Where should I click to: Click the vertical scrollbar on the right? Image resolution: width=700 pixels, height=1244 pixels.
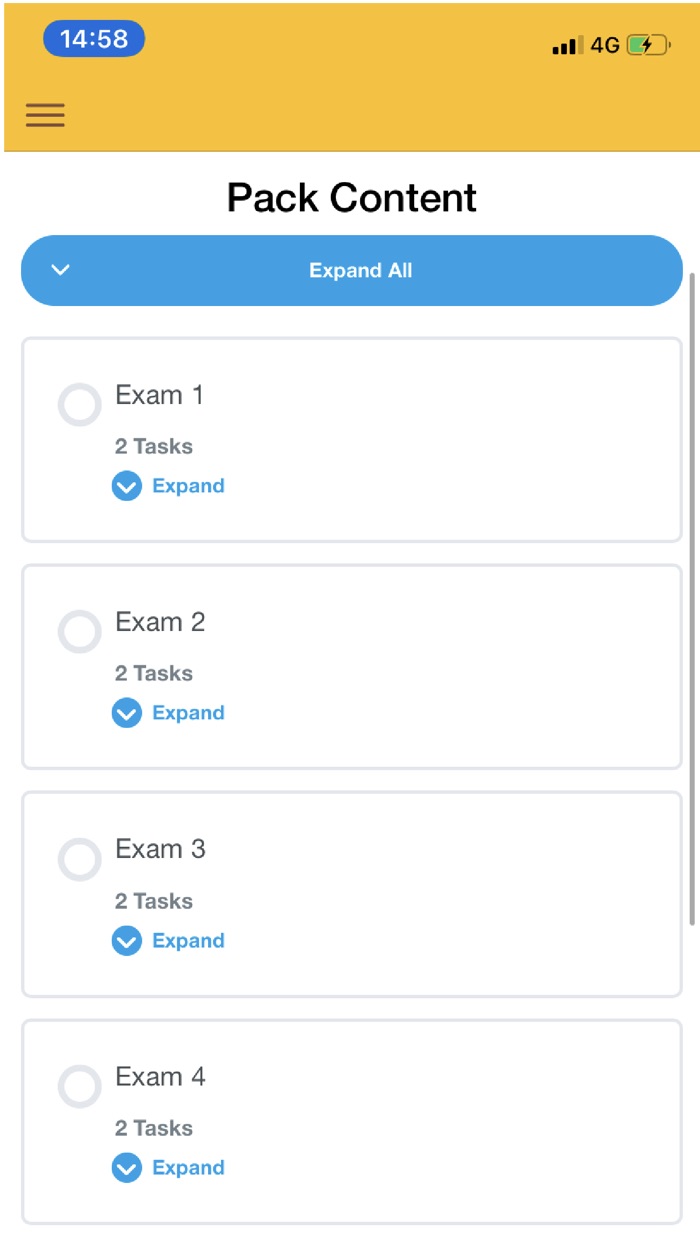pos(694,600)
